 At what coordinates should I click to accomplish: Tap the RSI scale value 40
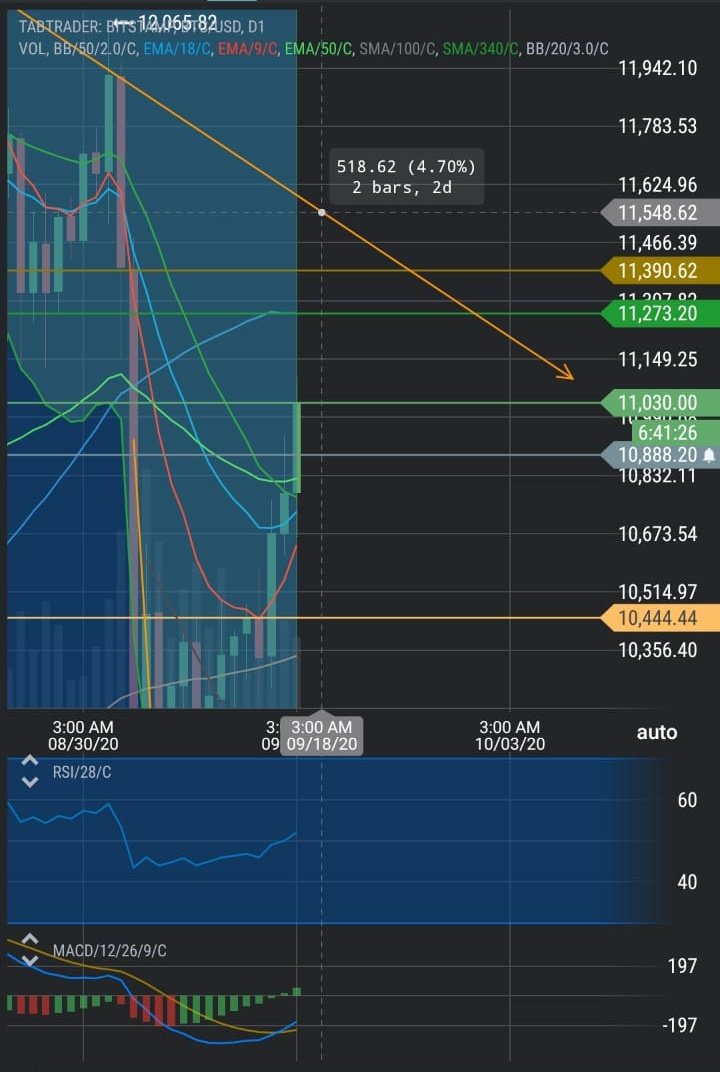(687, 882)
